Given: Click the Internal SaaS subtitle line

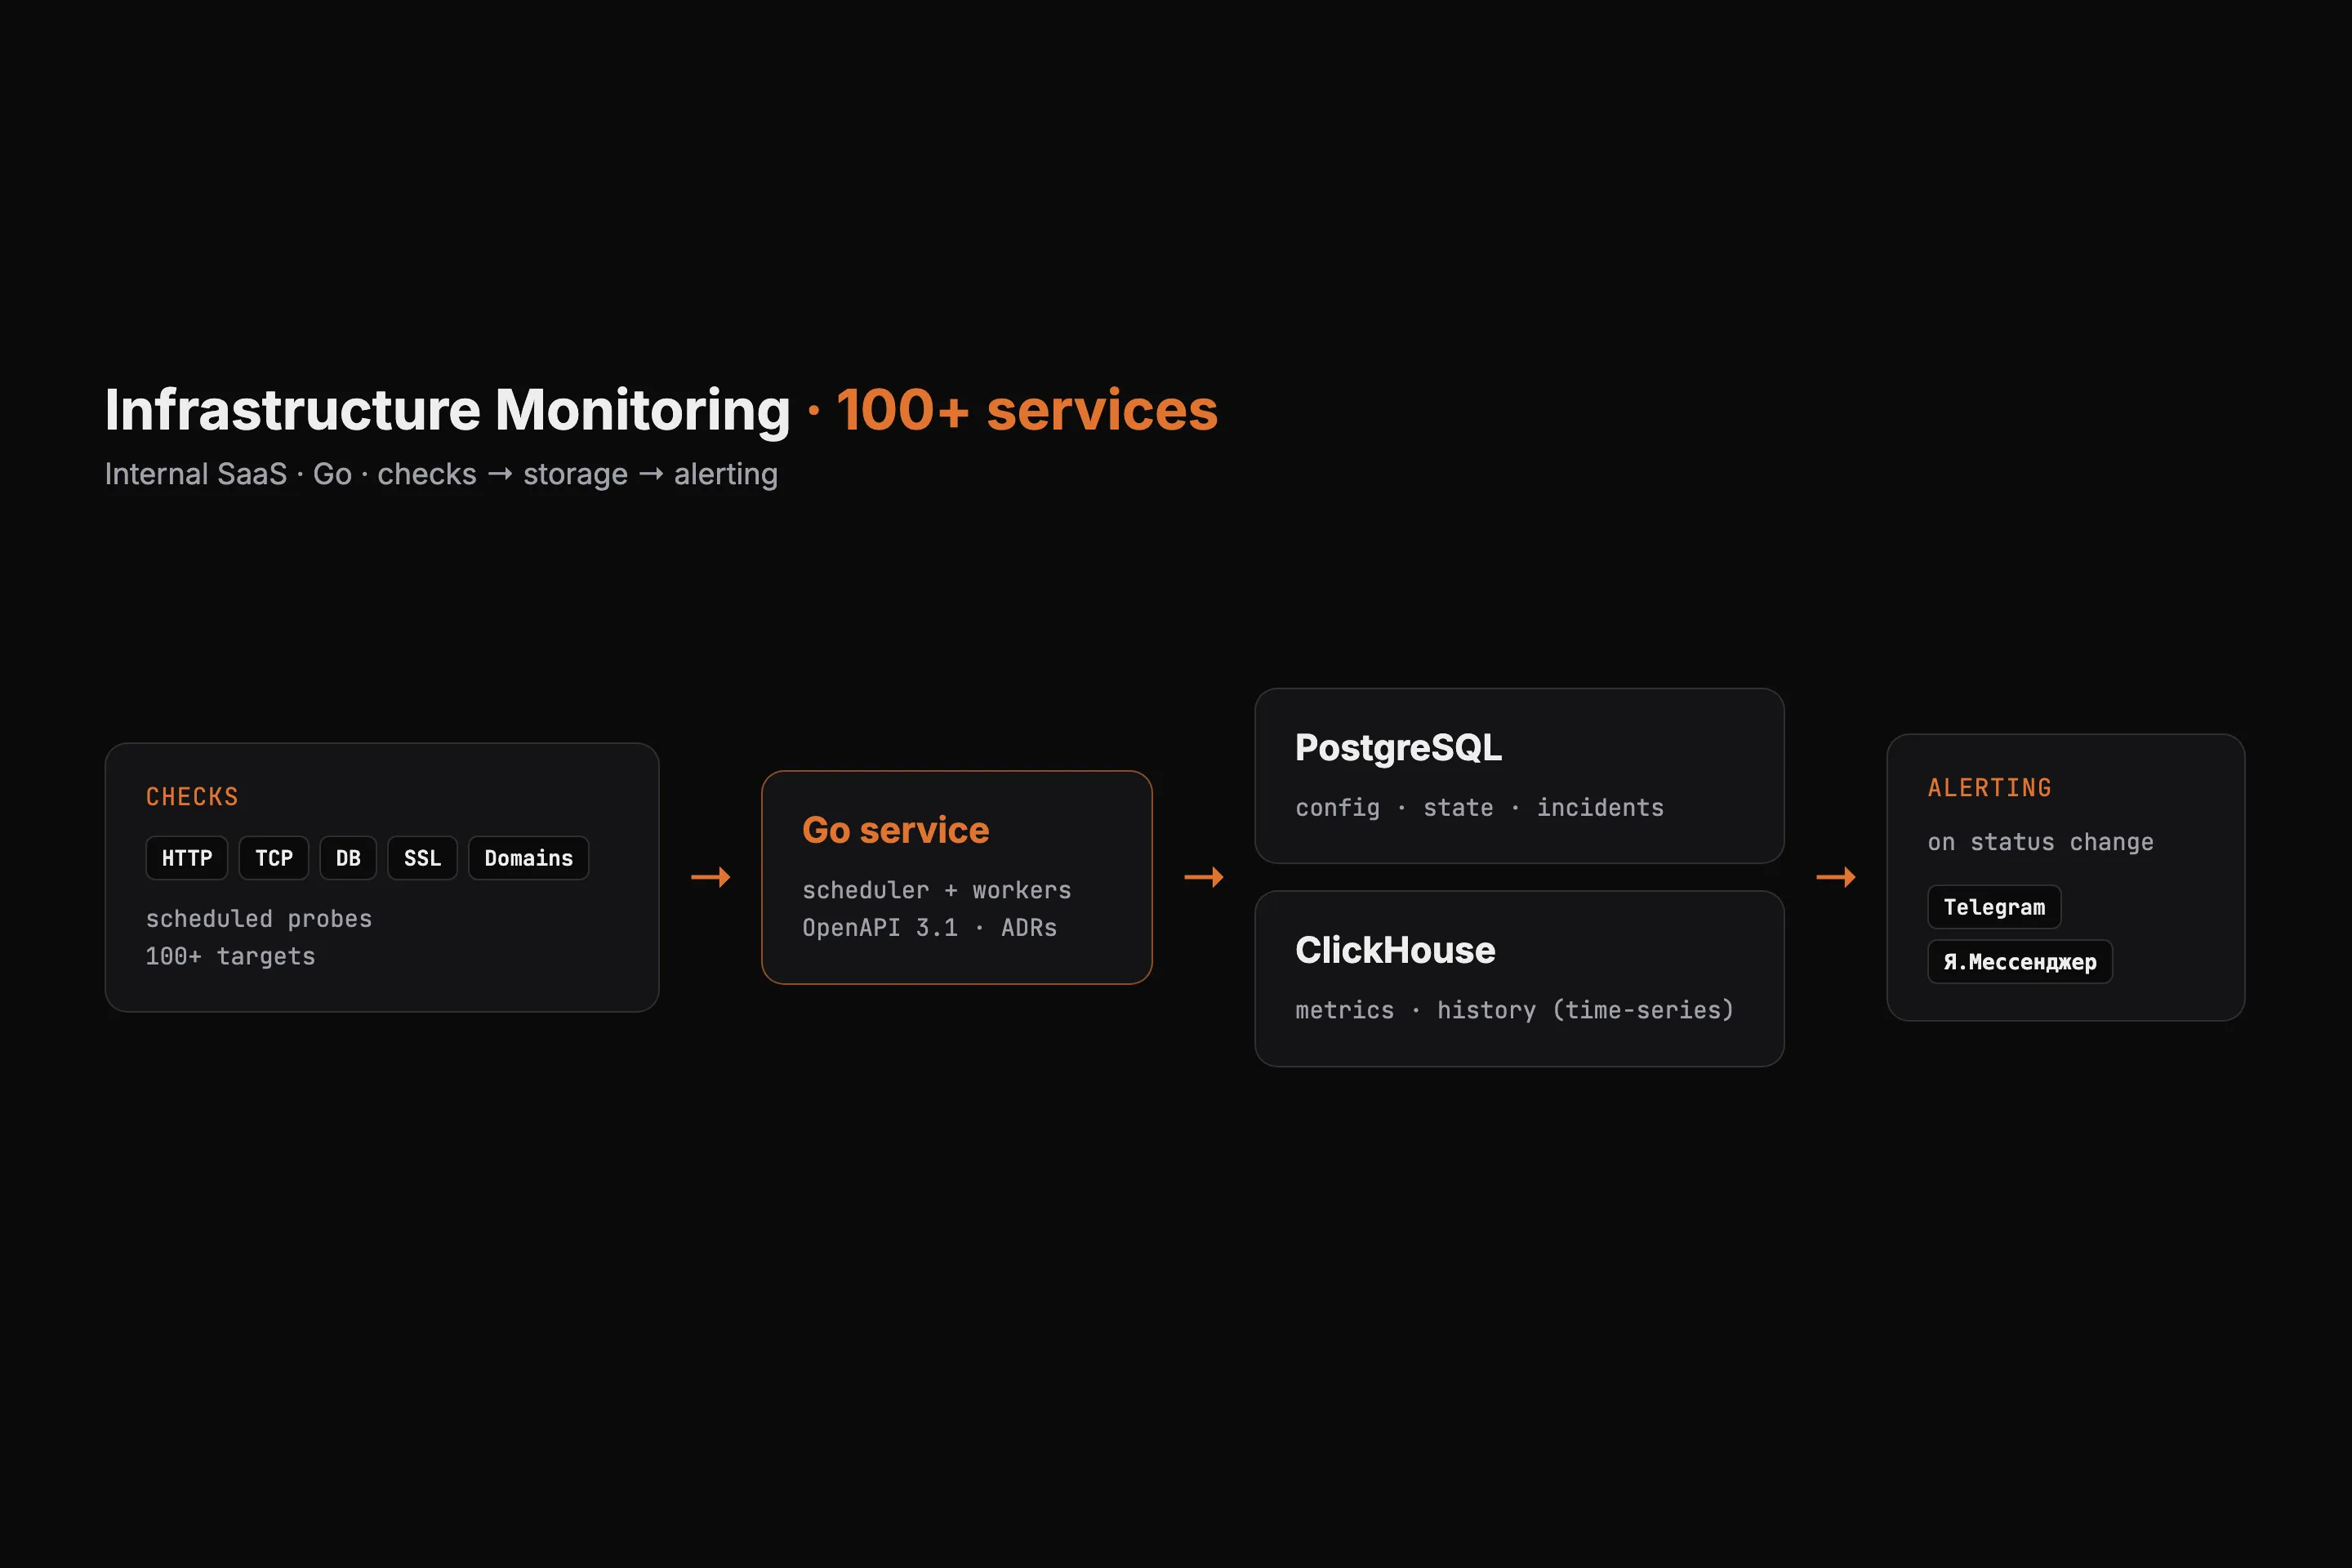Looking at the screenshot, I should pyautogui.click(x=441, y=474).
